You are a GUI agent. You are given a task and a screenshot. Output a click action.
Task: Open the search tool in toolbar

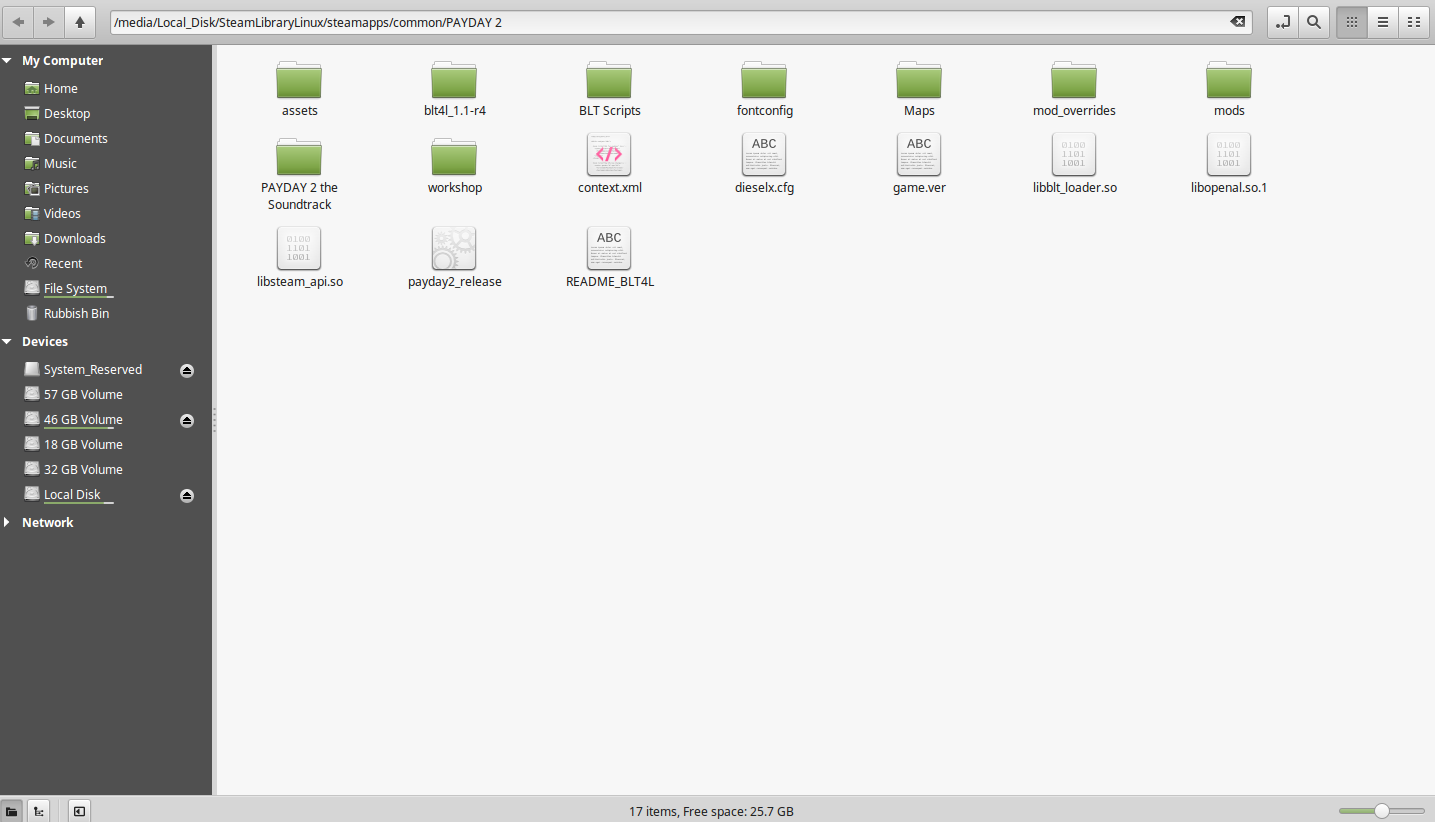(x=1314, y=21)
